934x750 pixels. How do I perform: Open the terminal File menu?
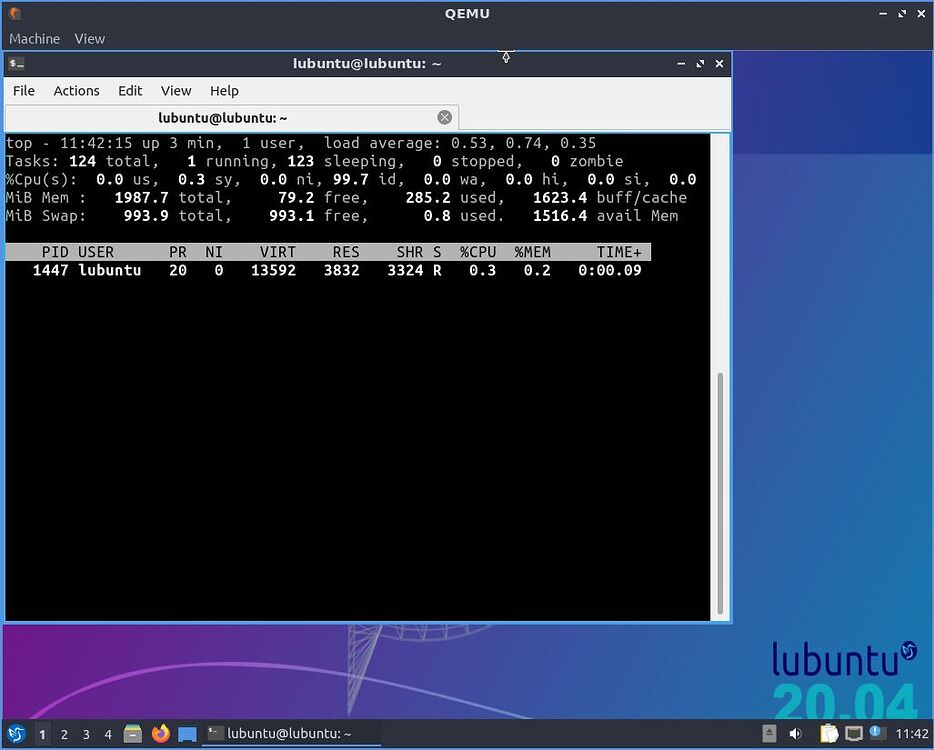24,91
